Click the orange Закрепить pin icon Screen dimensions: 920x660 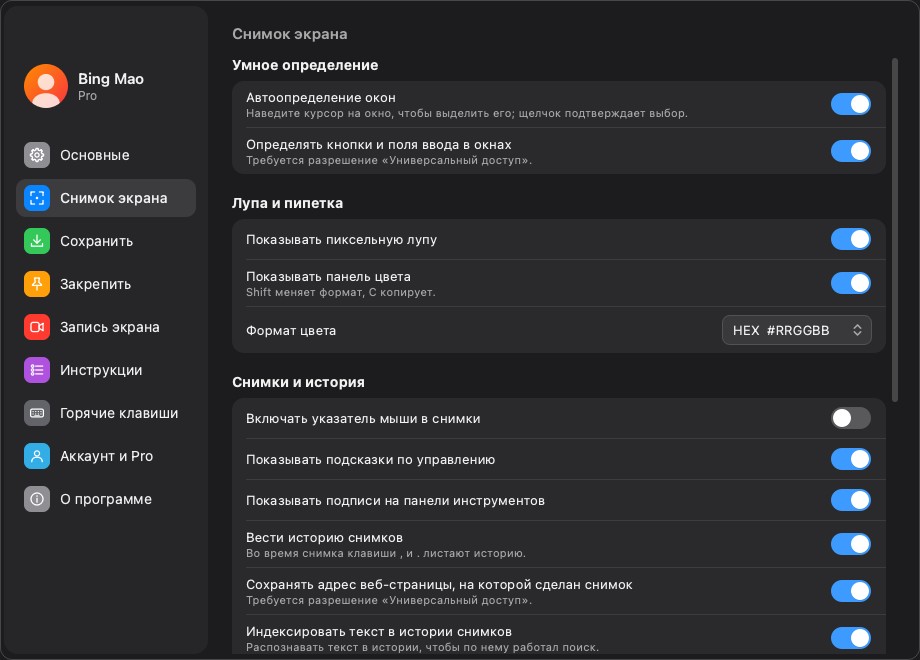[37, 284]
